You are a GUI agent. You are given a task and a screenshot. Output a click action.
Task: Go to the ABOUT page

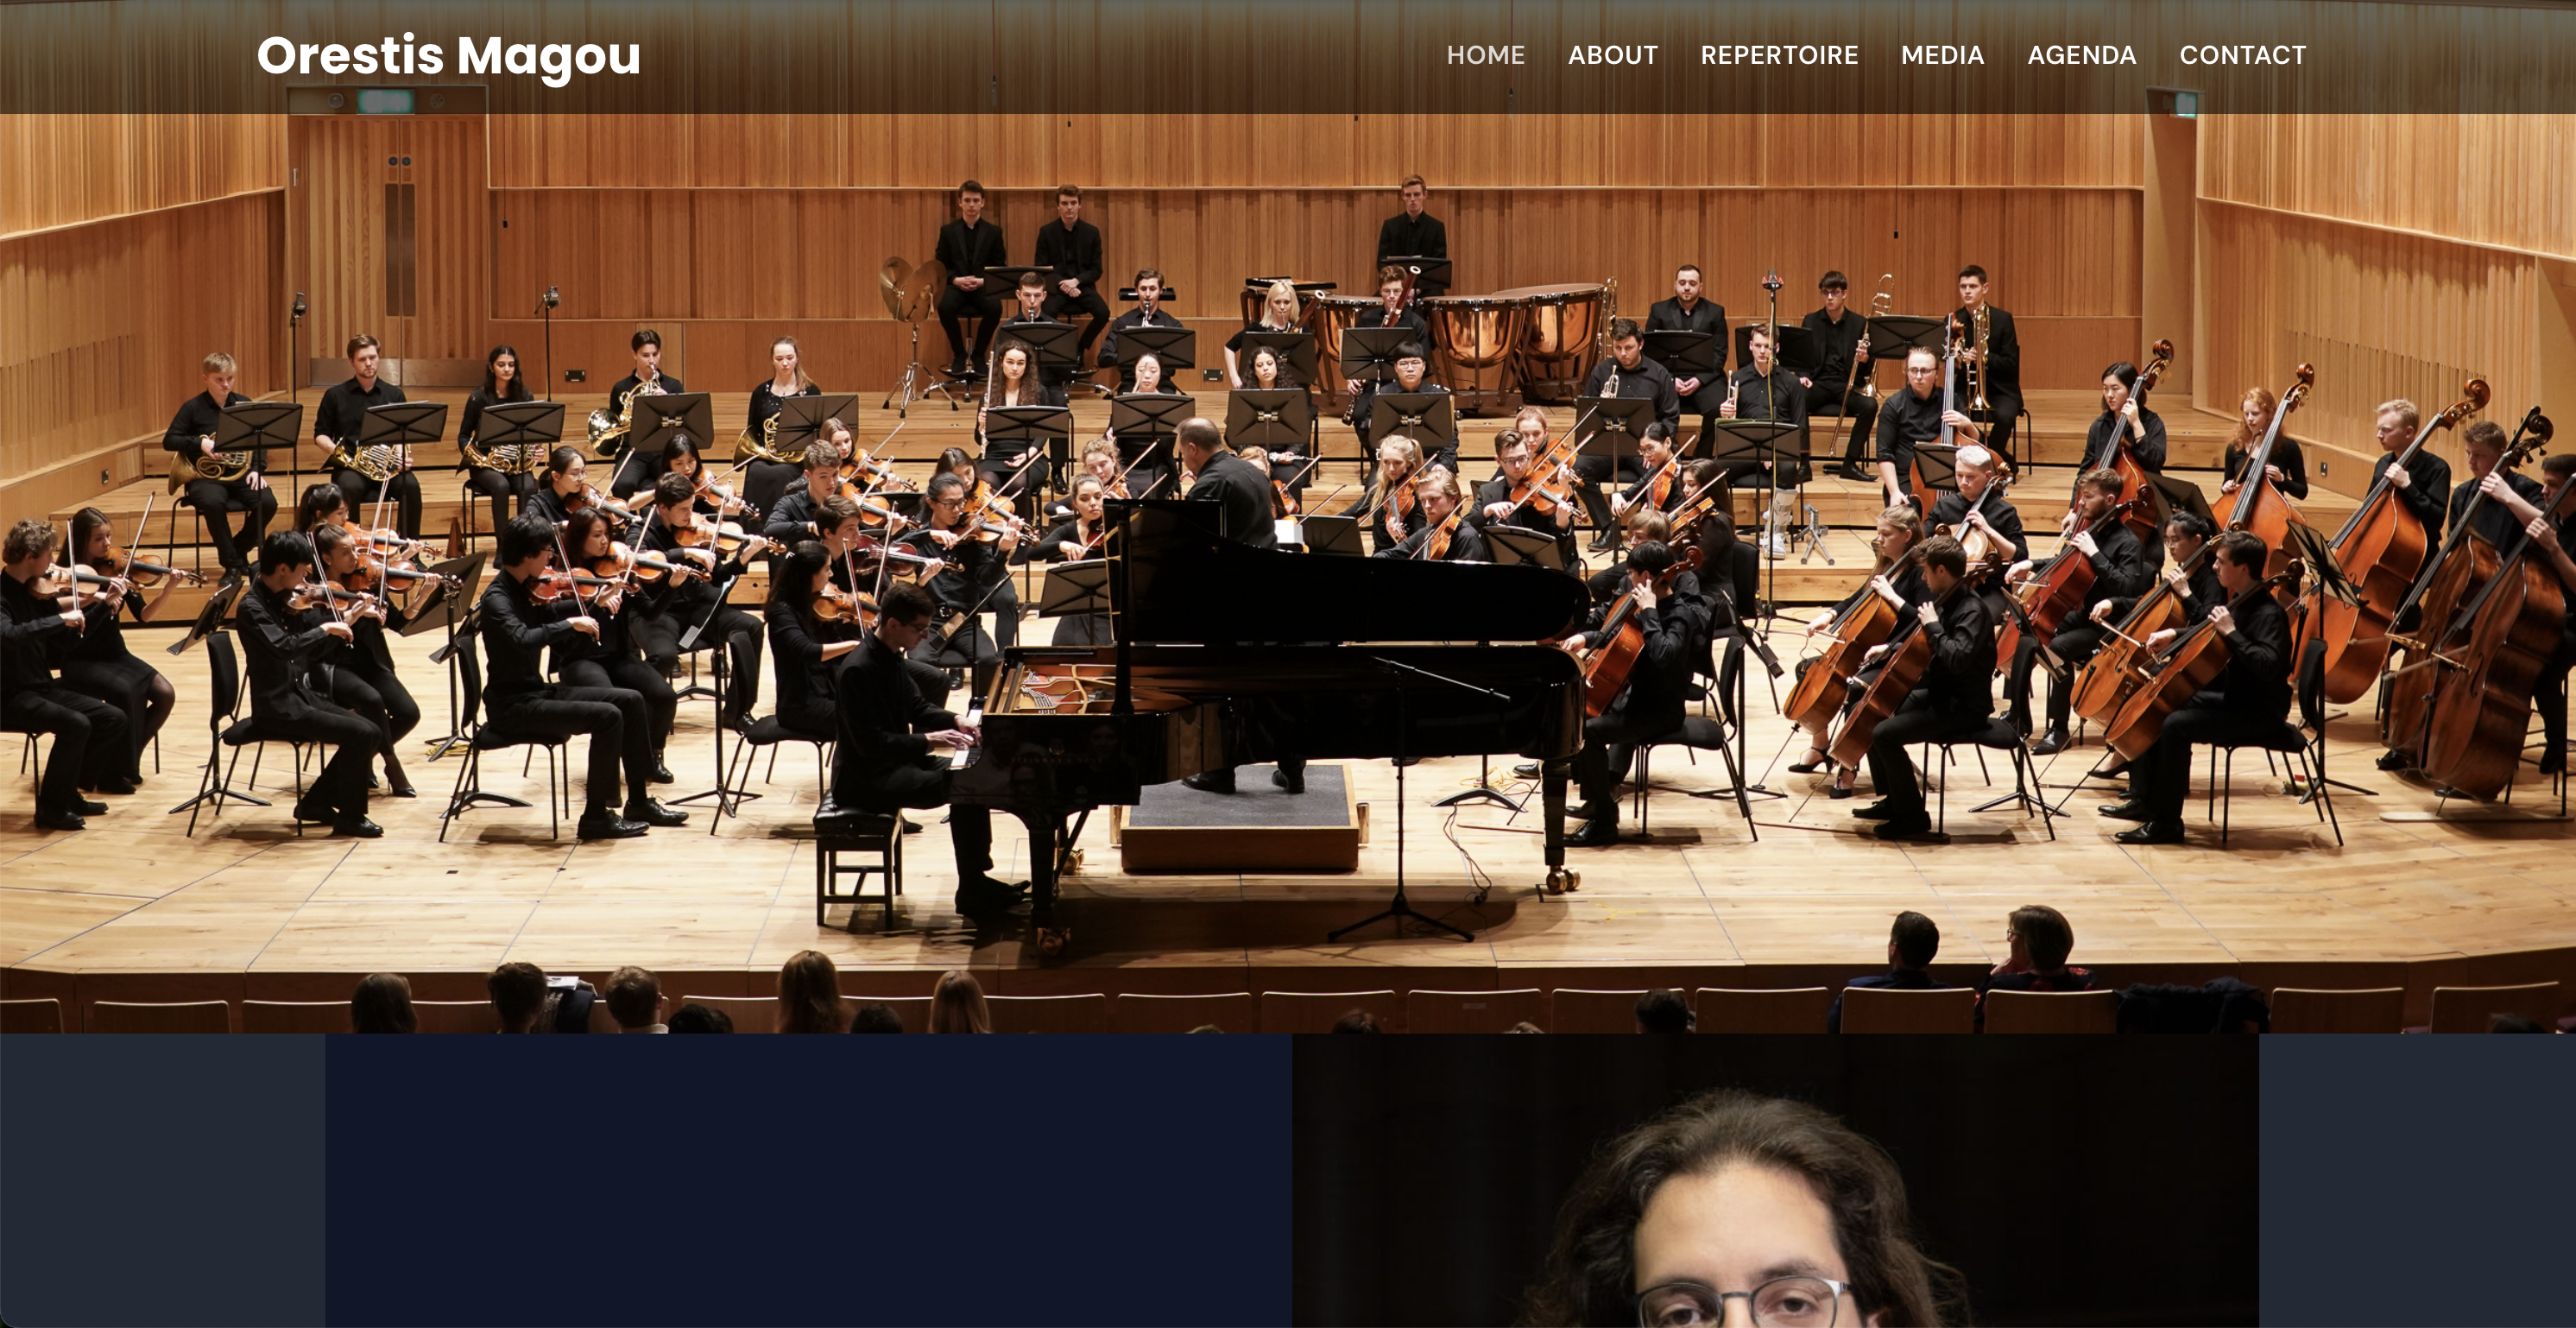[x=1612, y=55]
